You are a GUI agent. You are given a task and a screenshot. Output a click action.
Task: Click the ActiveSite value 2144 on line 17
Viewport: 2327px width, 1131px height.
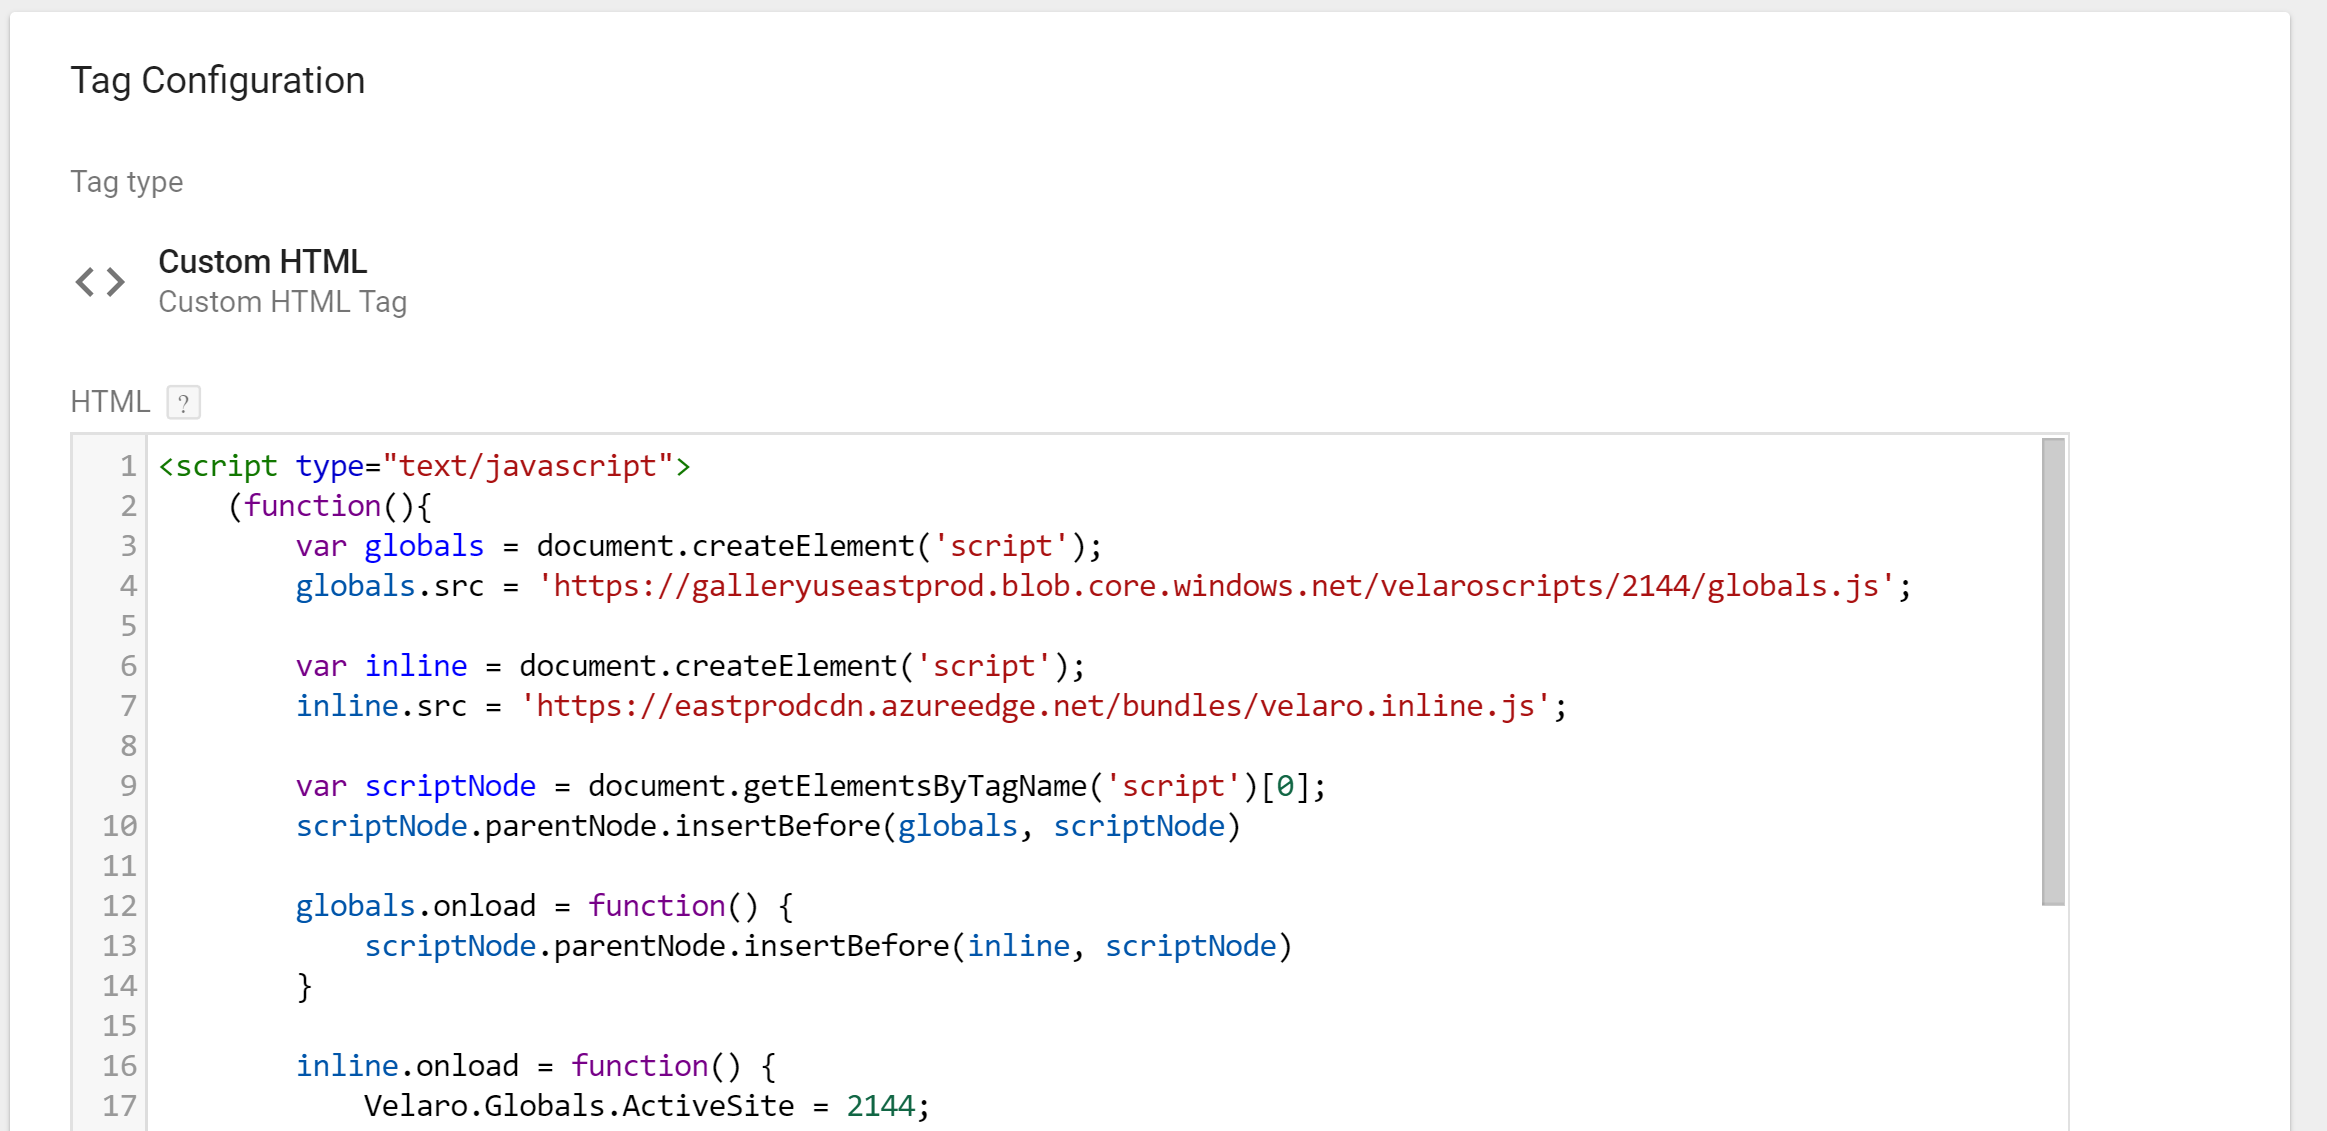coord(880,1106)
